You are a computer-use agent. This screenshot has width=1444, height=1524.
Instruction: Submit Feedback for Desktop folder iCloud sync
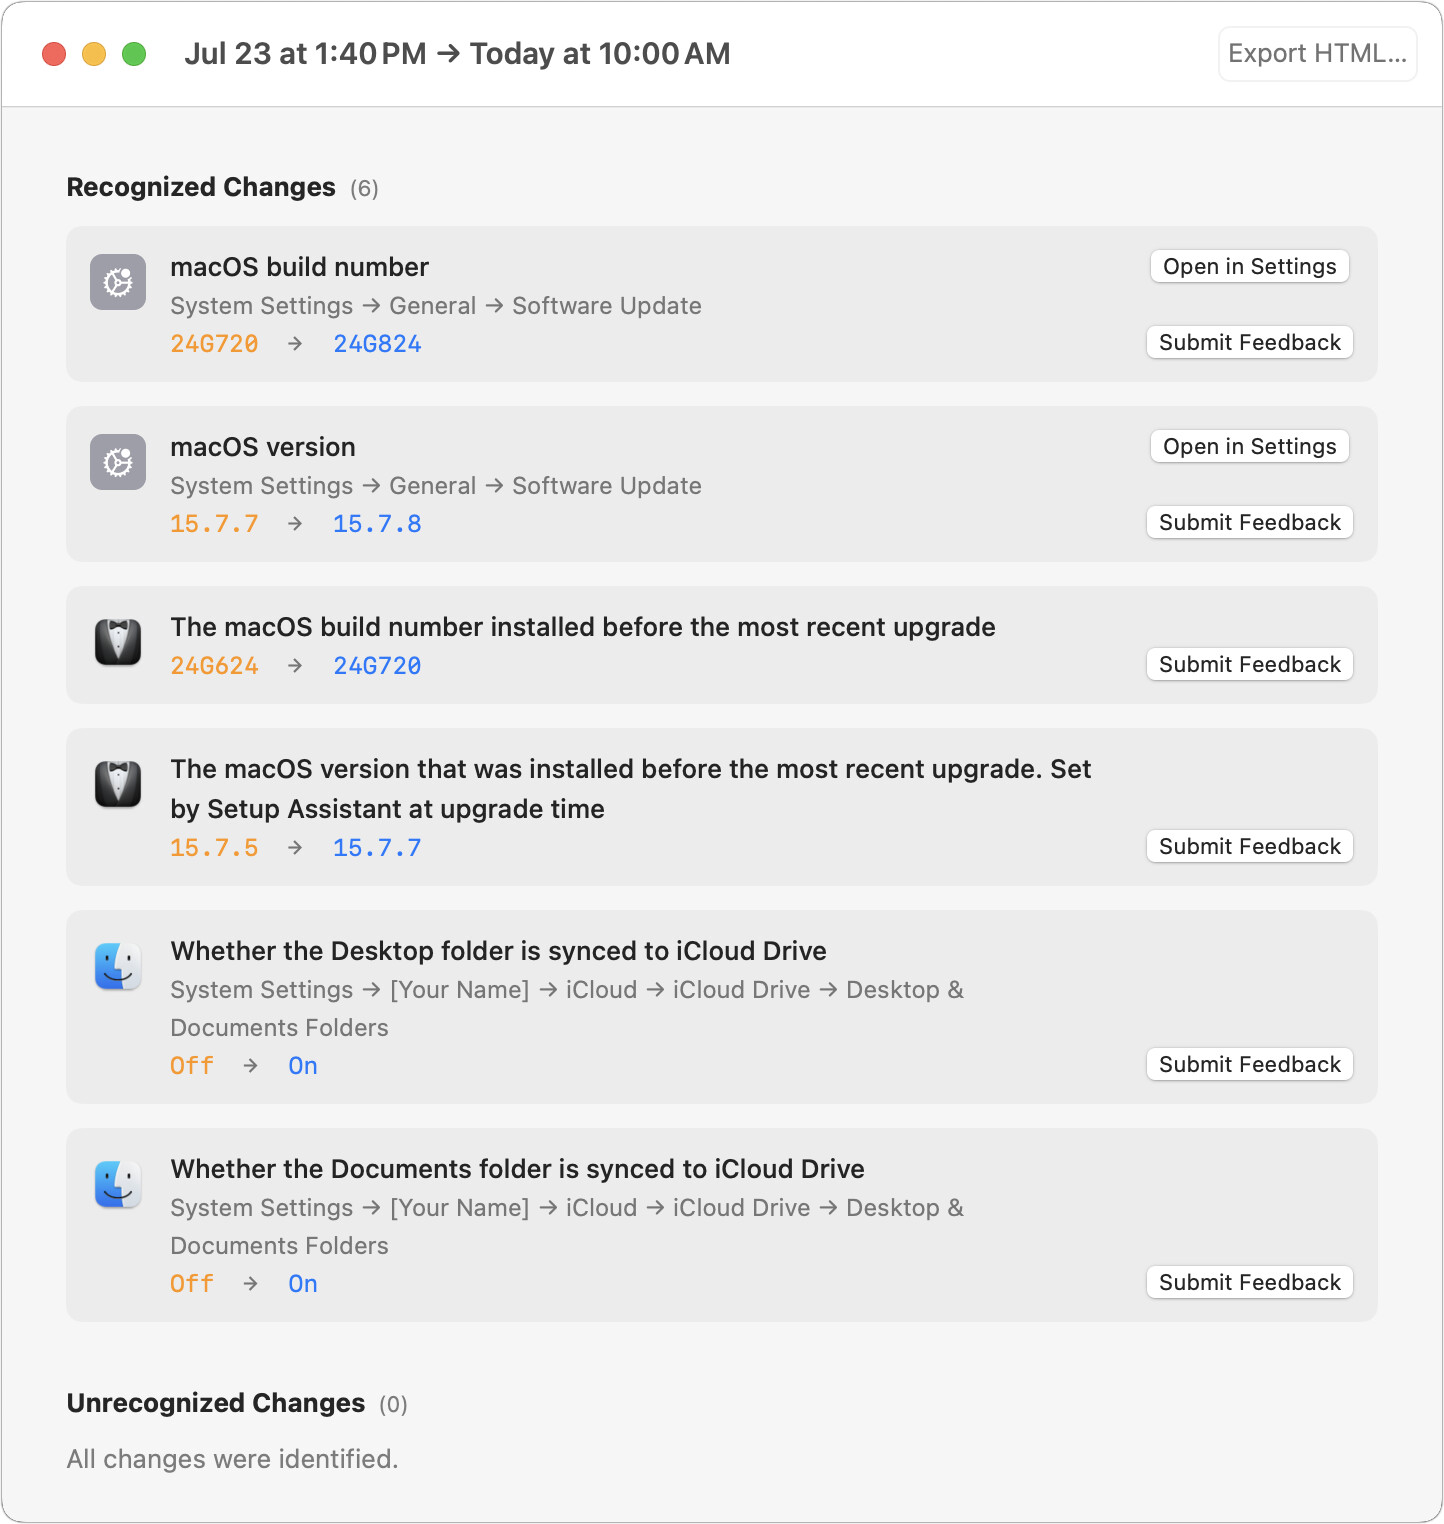[1249, 1064]
